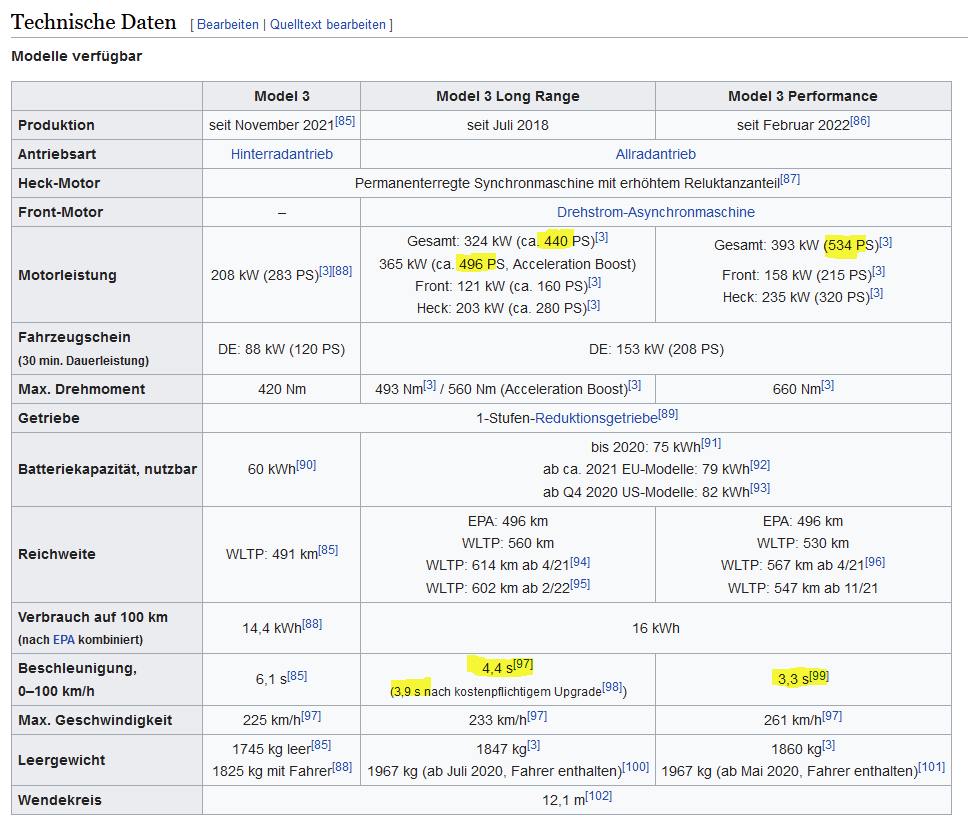Click the DE: 153 kW (208 PS) cell
Image resolution: width=968 pixels, height=831 pixels.
656,349
